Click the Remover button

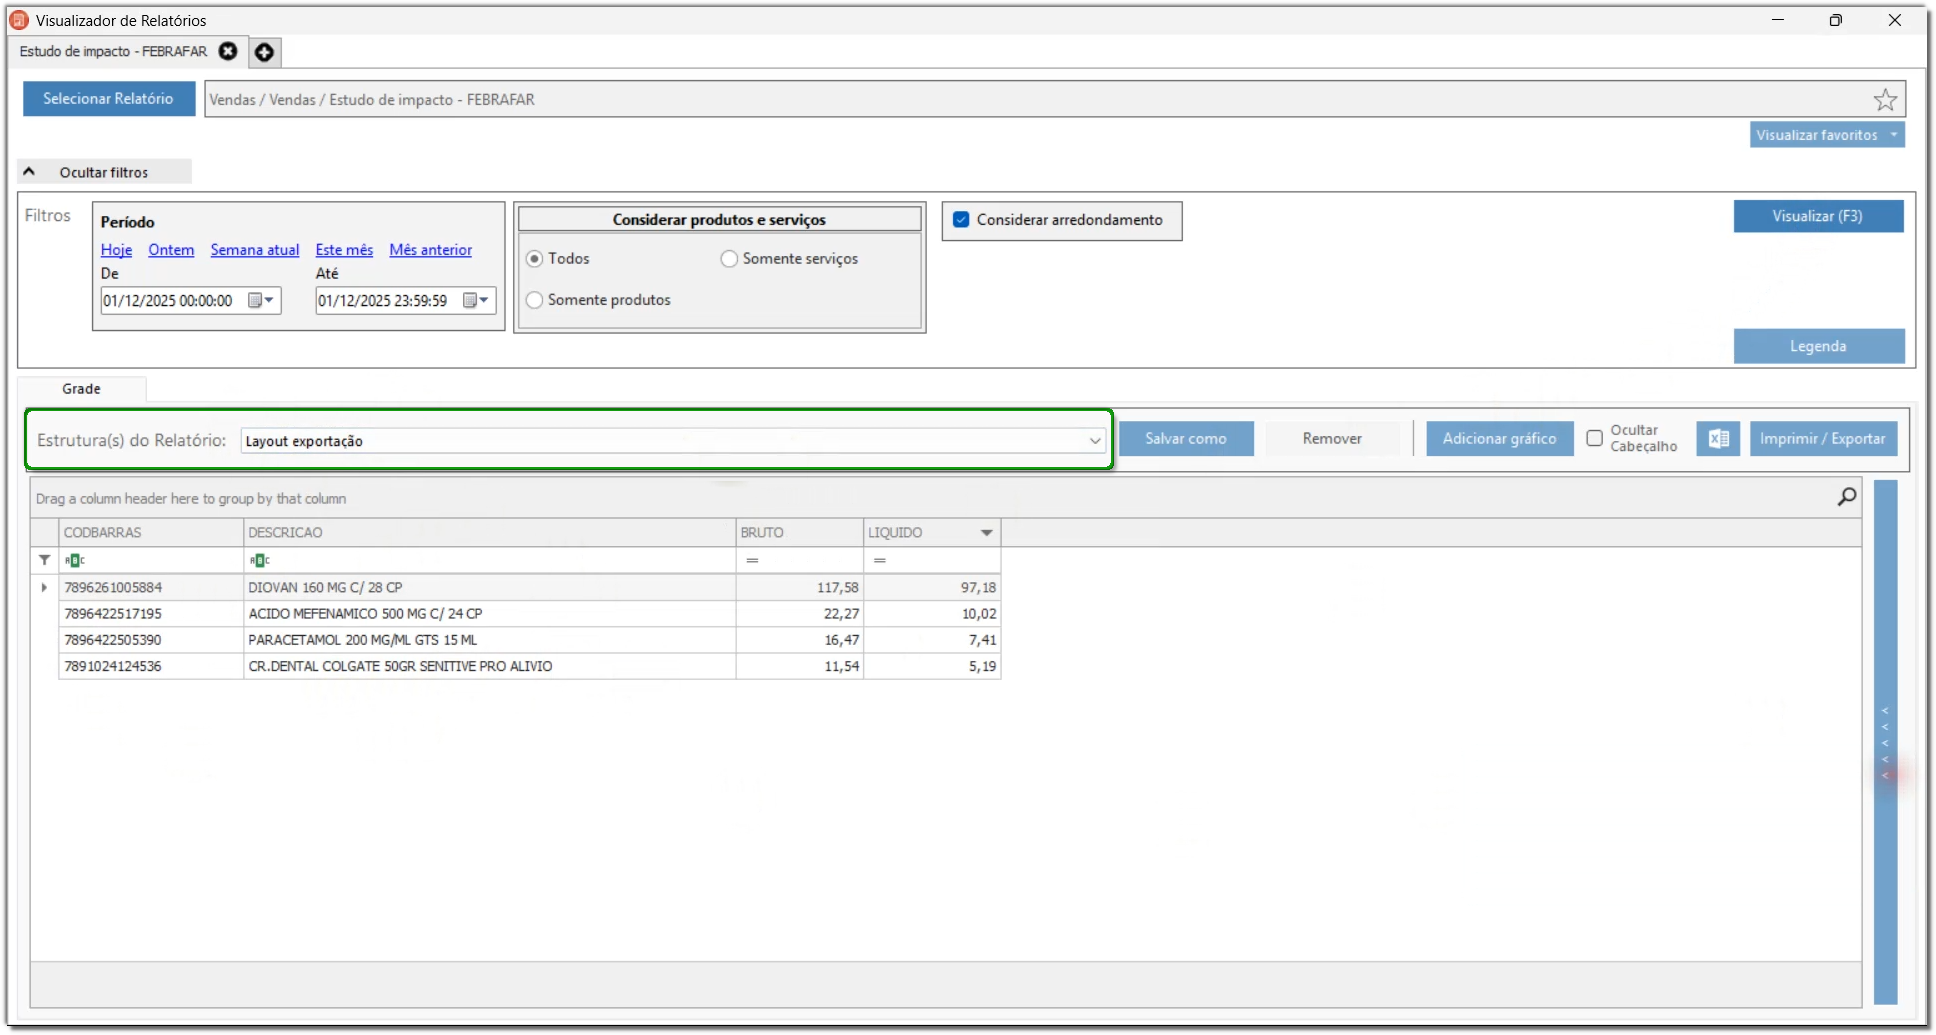point(1332,438)
